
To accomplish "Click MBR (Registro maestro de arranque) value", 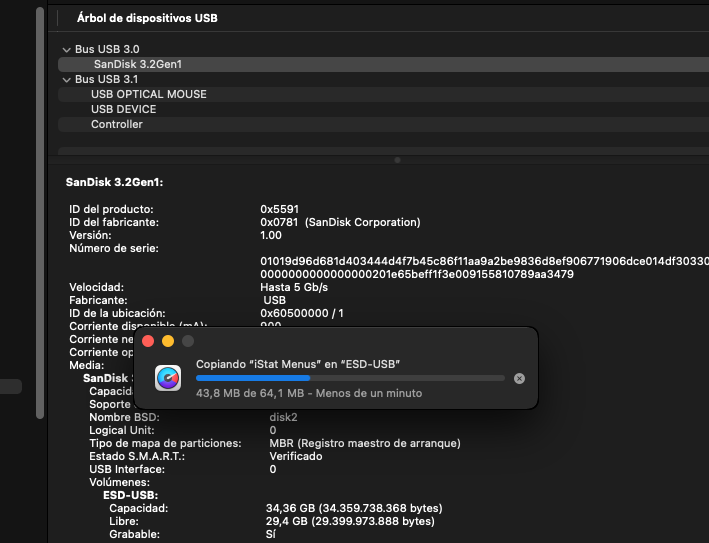I will pos(365,444).
